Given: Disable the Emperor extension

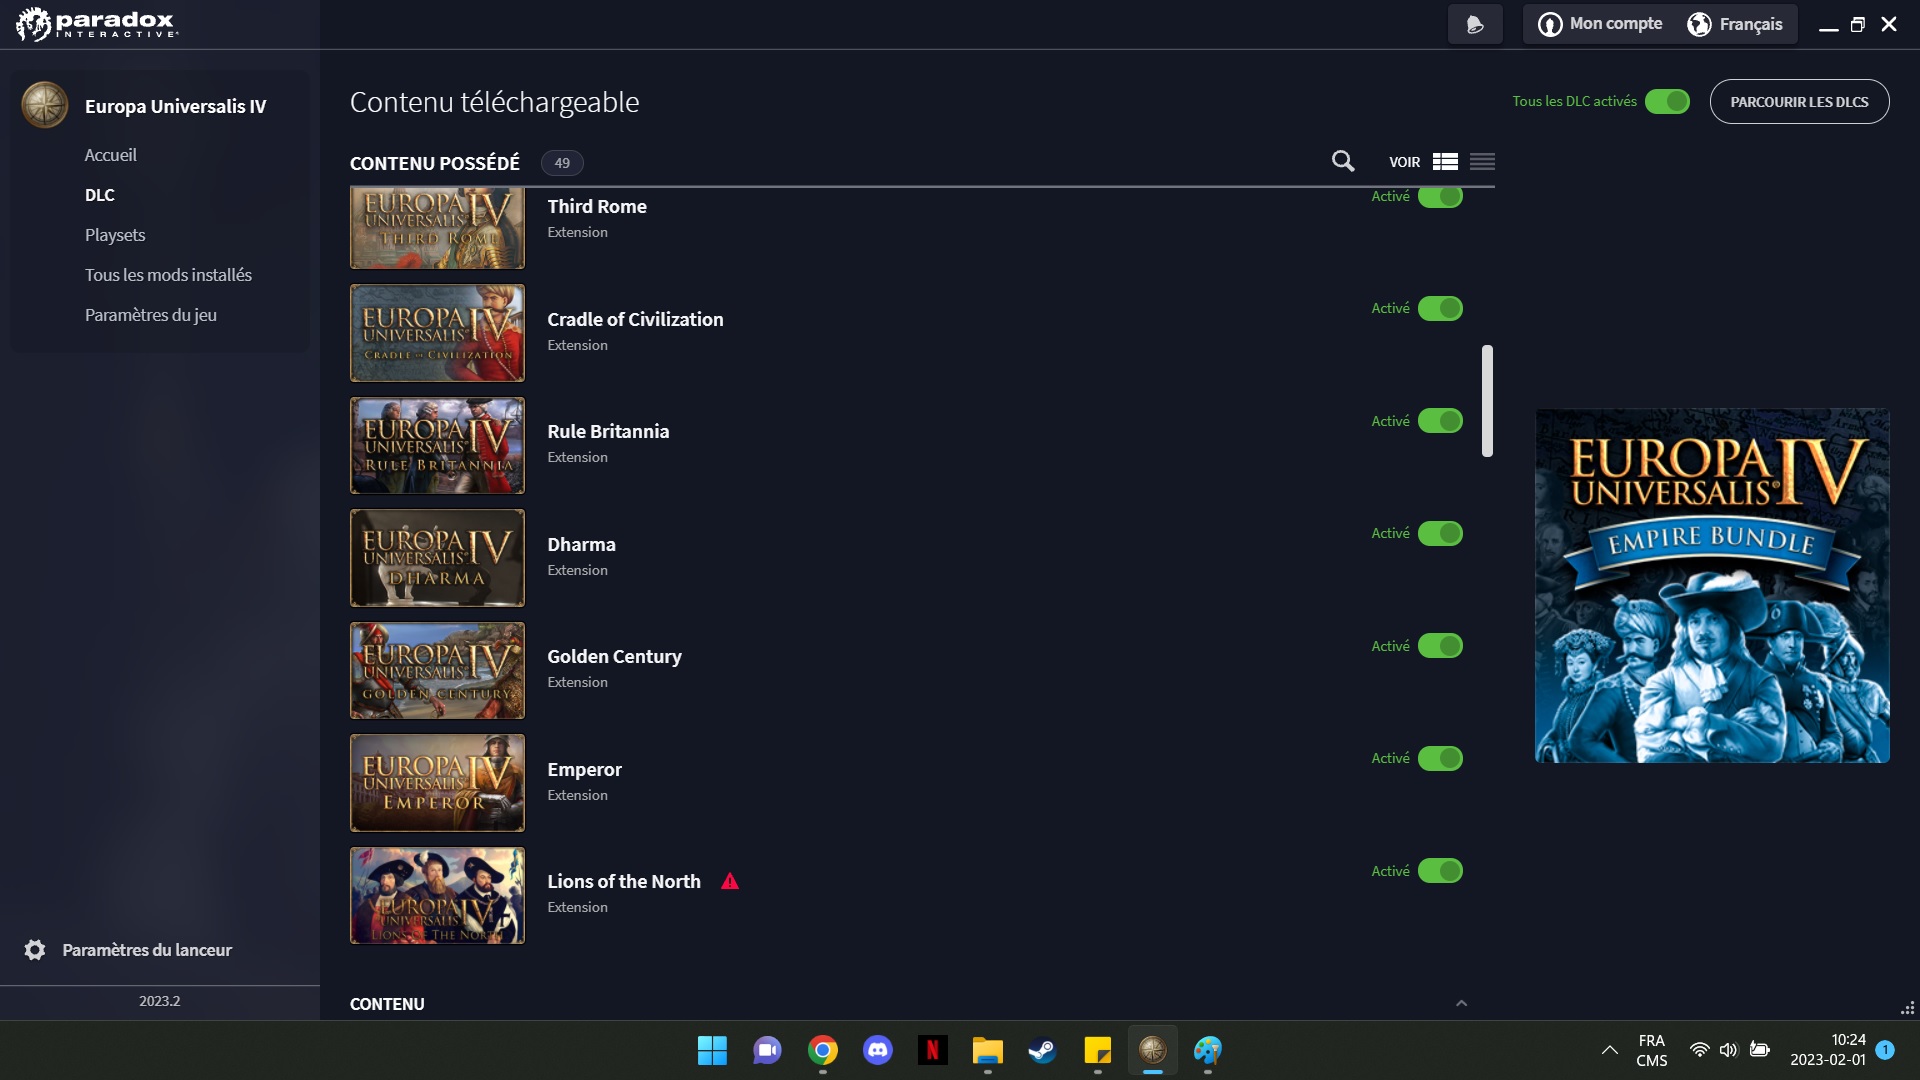Looking at the screenshot, I should pyautogui.click(x=1440, y=759).
